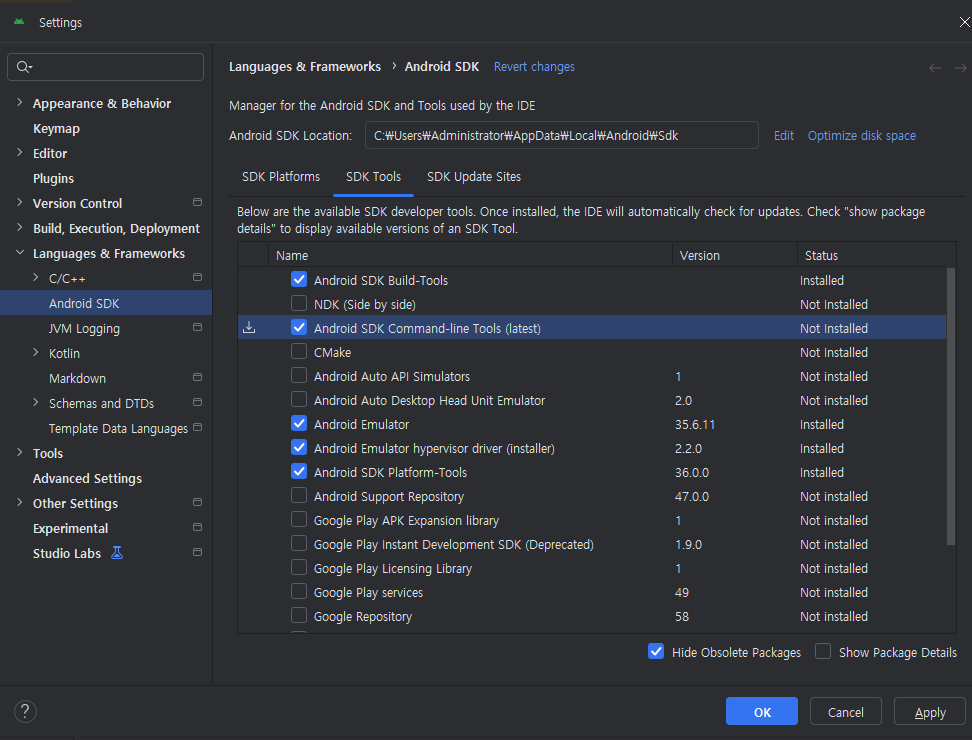Viewport: 972px width, 740px height.
Task: Uncheck Android SDK Platform-Tools checkbox
Action: pos(299,472)
